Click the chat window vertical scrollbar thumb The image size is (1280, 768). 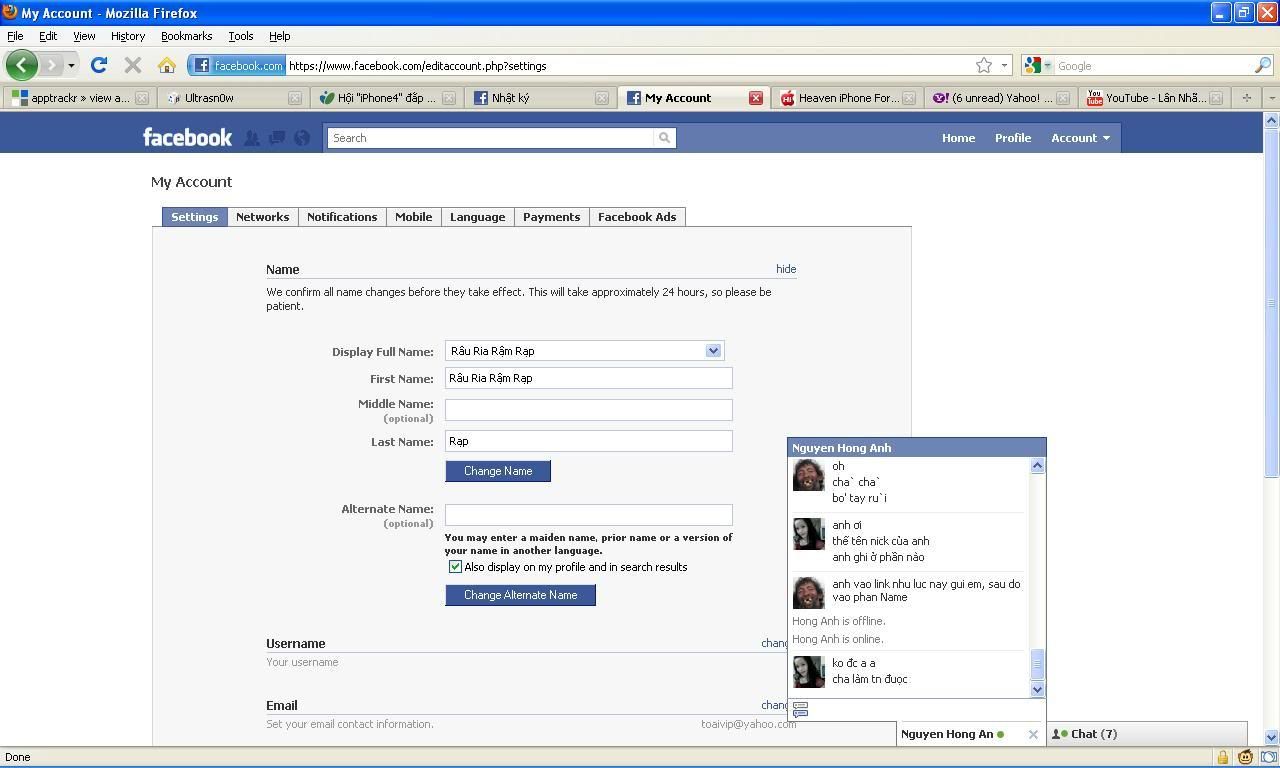[x=1037, y=665]
